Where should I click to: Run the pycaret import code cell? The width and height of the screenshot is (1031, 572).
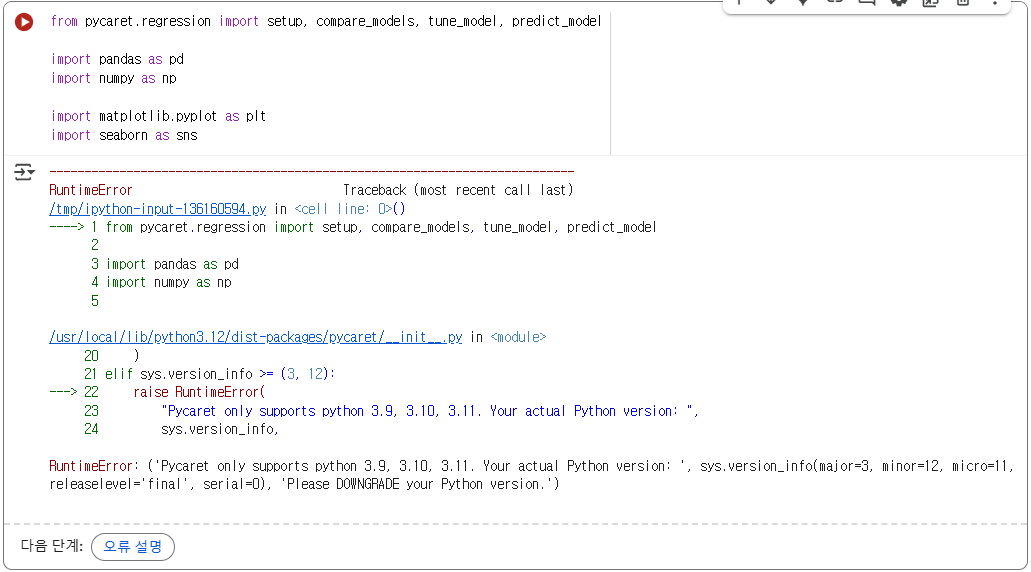[24, 22]
